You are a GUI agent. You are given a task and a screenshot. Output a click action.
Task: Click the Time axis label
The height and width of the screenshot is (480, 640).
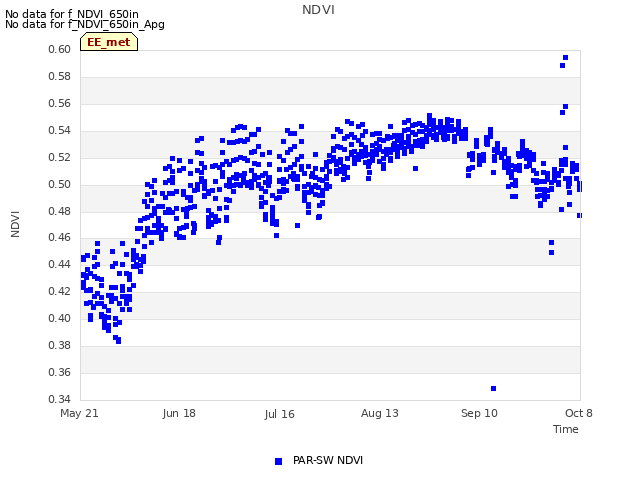tap(566, 429)
